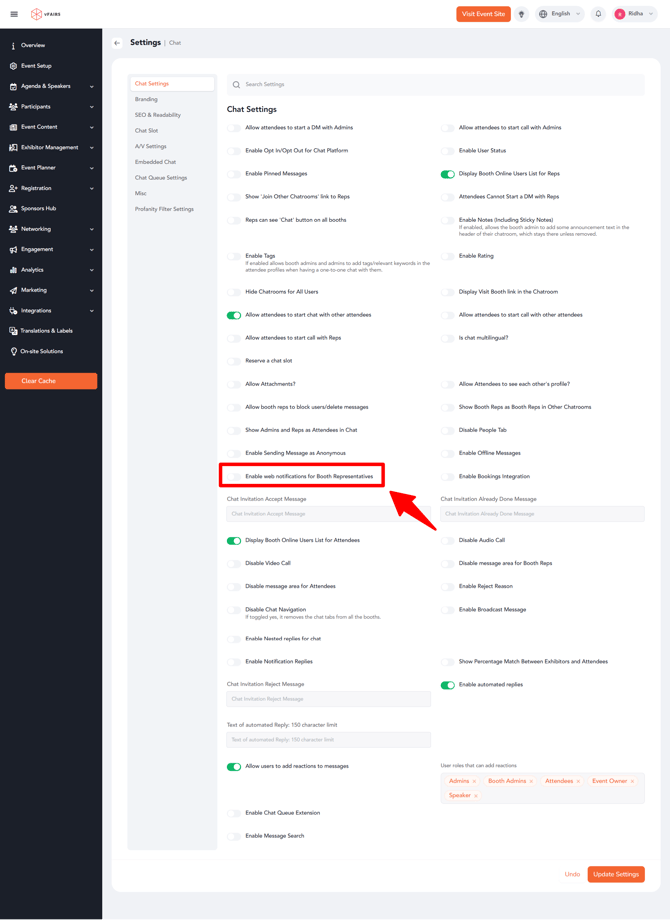The image size is (670, 920).
Task: Click the notification bell icon
Action: pyautogui.click(x=598, y=14)
